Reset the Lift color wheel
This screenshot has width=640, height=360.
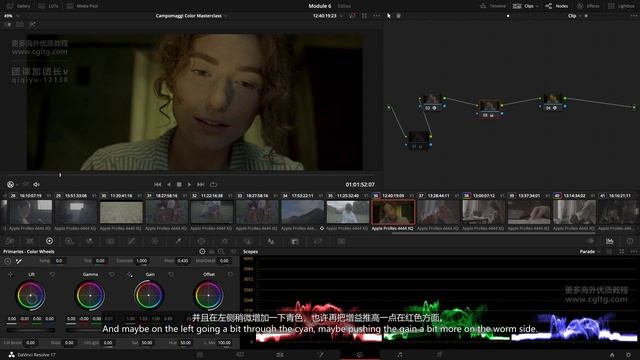52,274
